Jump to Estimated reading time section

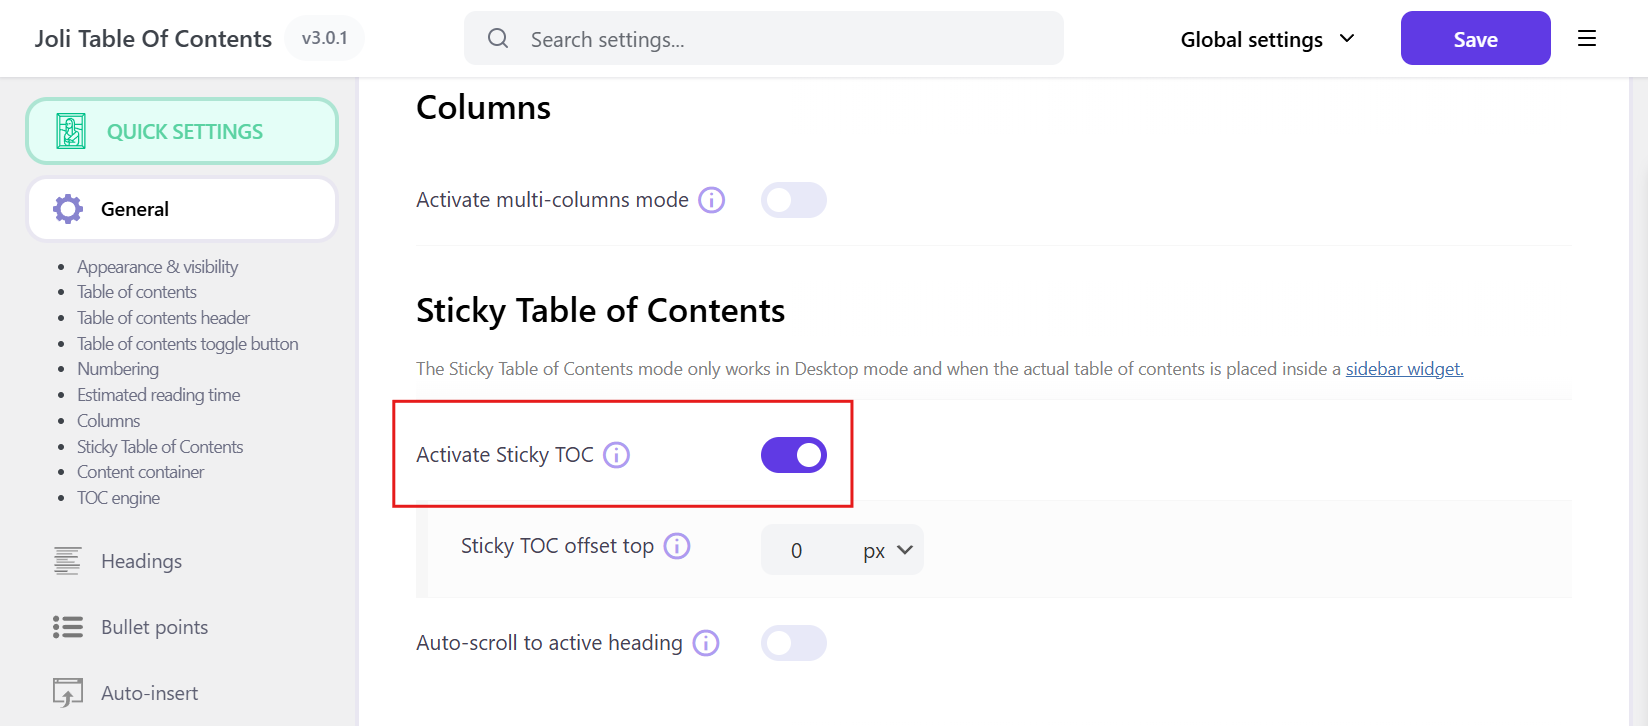click(x=158, y=395)
